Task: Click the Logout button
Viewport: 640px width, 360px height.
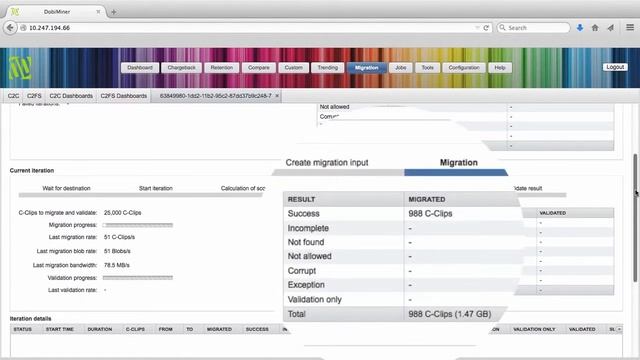Action: [615, 67]
